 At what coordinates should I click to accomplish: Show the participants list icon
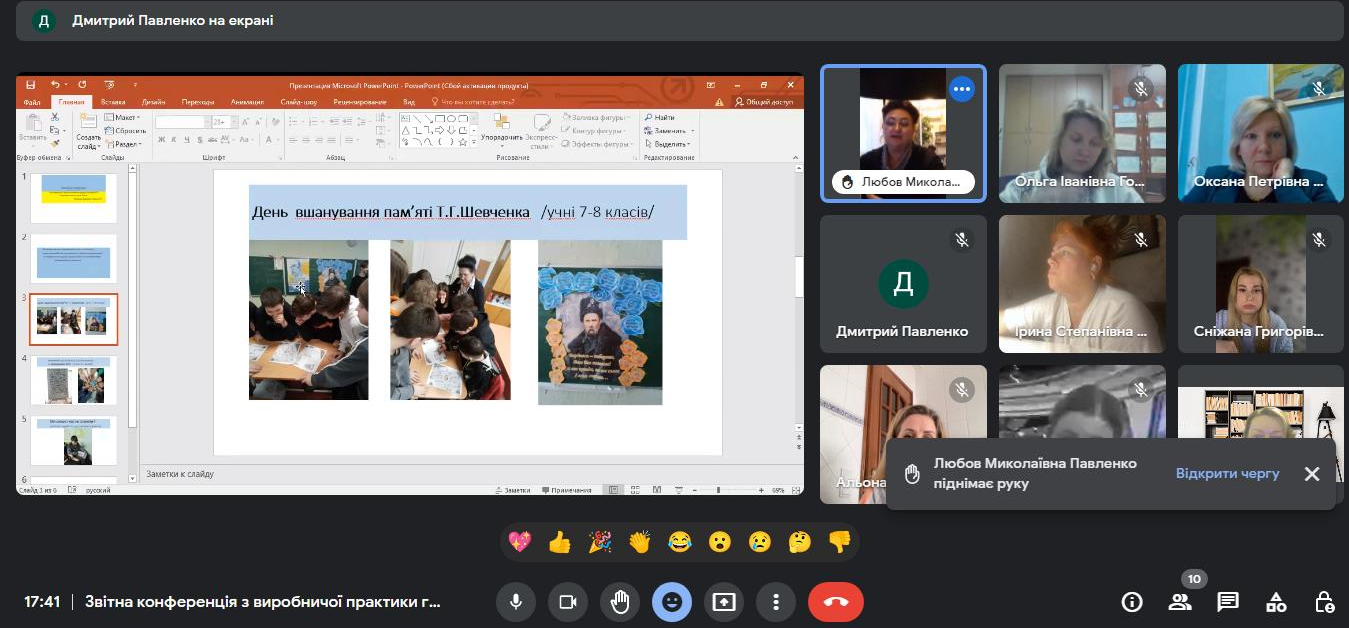(x=1180, y=602)
